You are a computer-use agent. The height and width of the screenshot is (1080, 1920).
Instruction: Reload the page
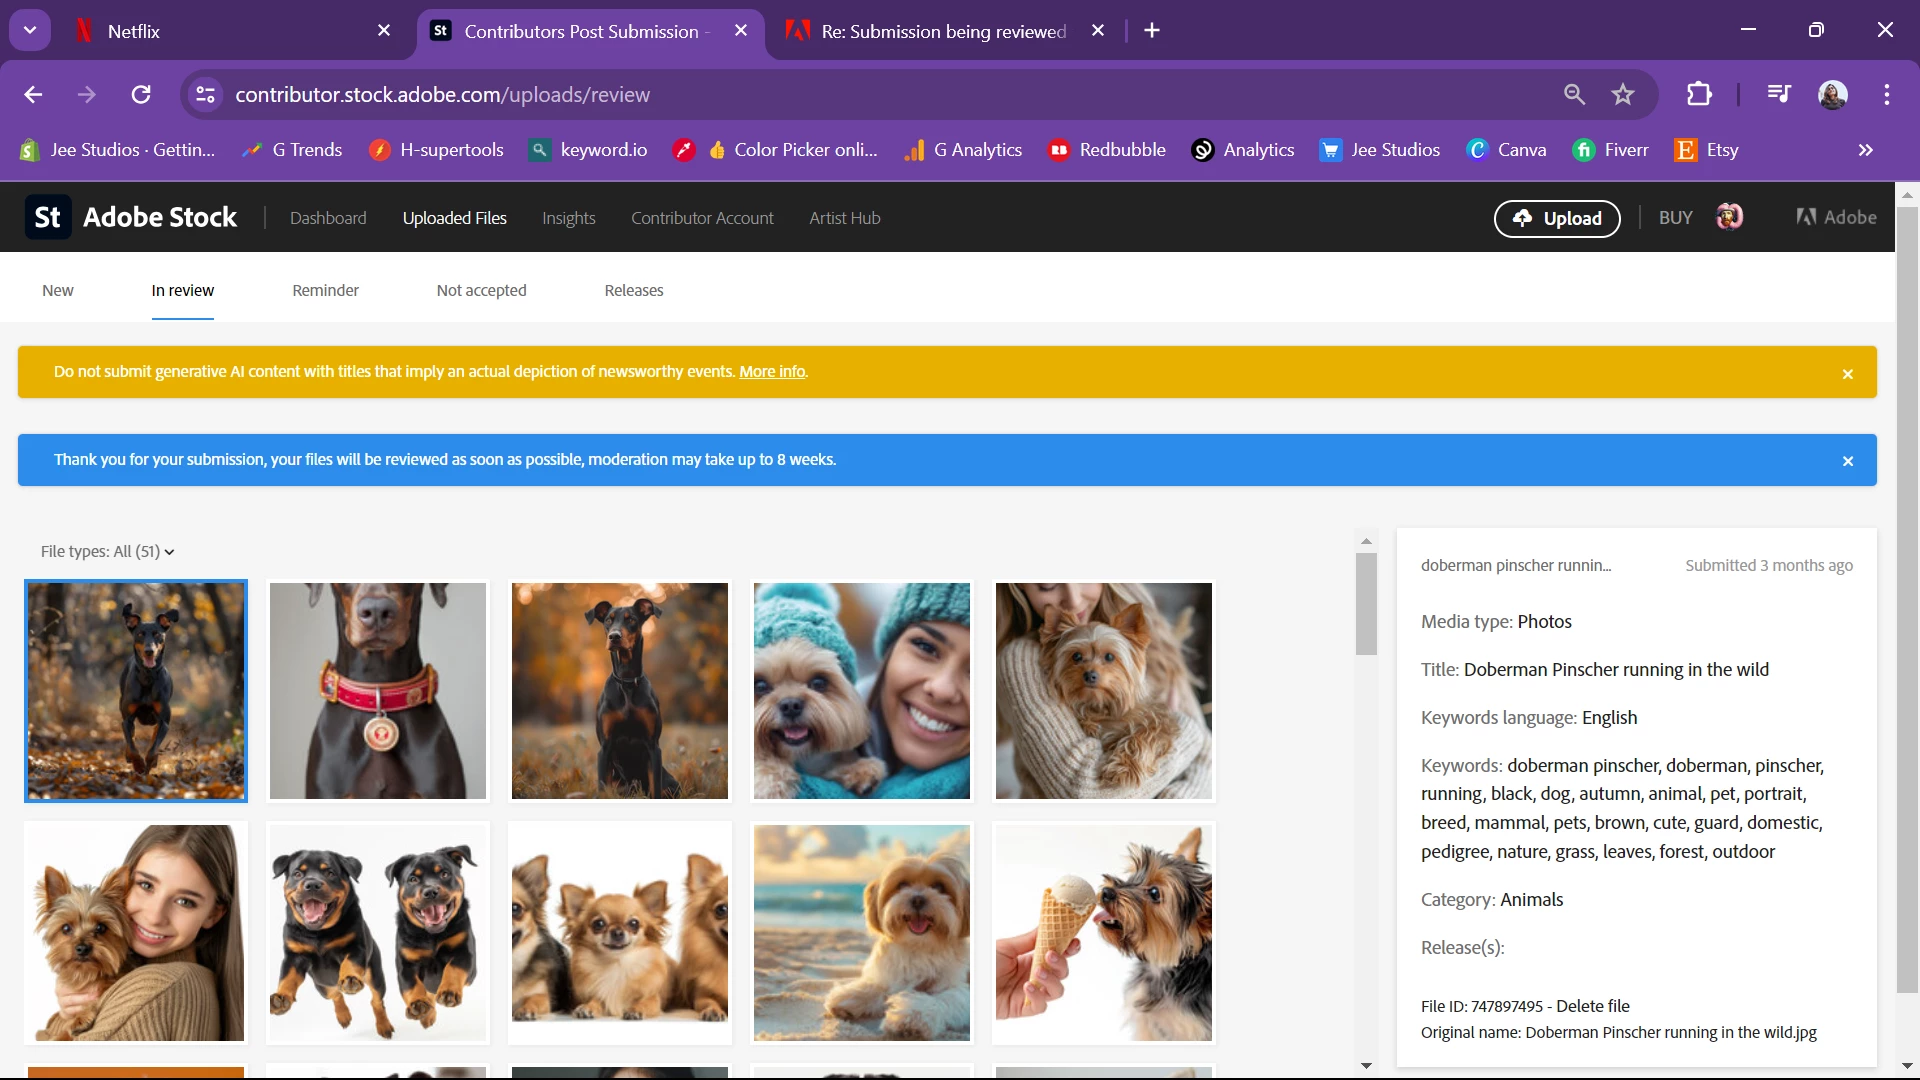tap(141, 94)
